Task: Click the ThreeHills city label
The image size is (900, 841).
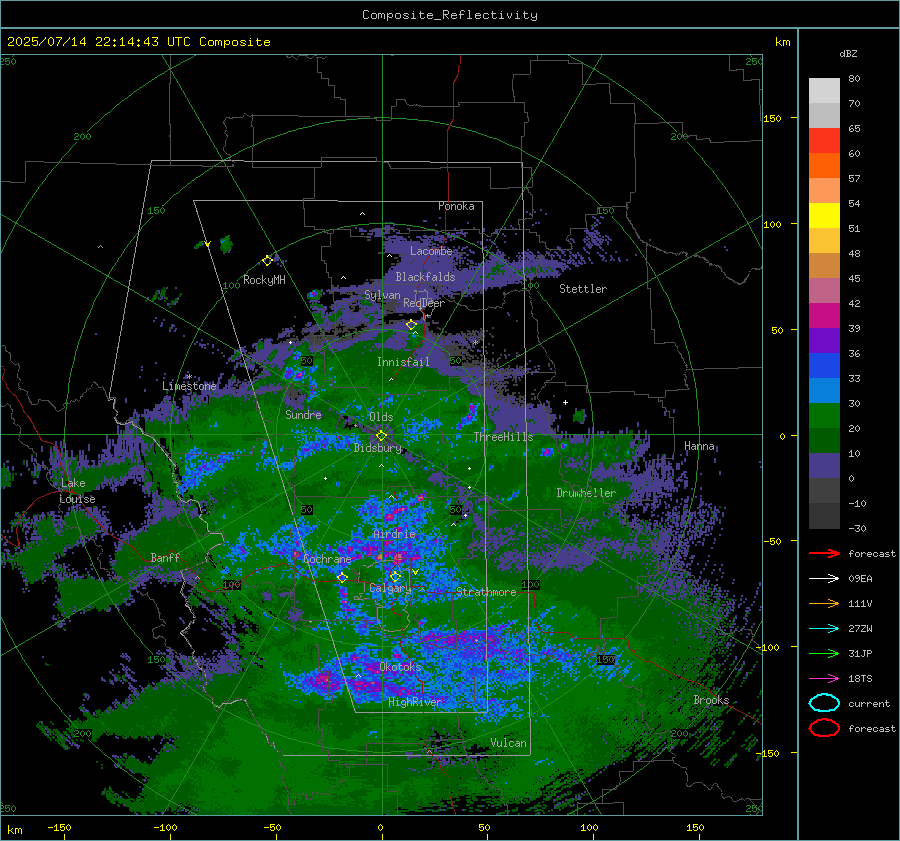Action: point(503,437)
